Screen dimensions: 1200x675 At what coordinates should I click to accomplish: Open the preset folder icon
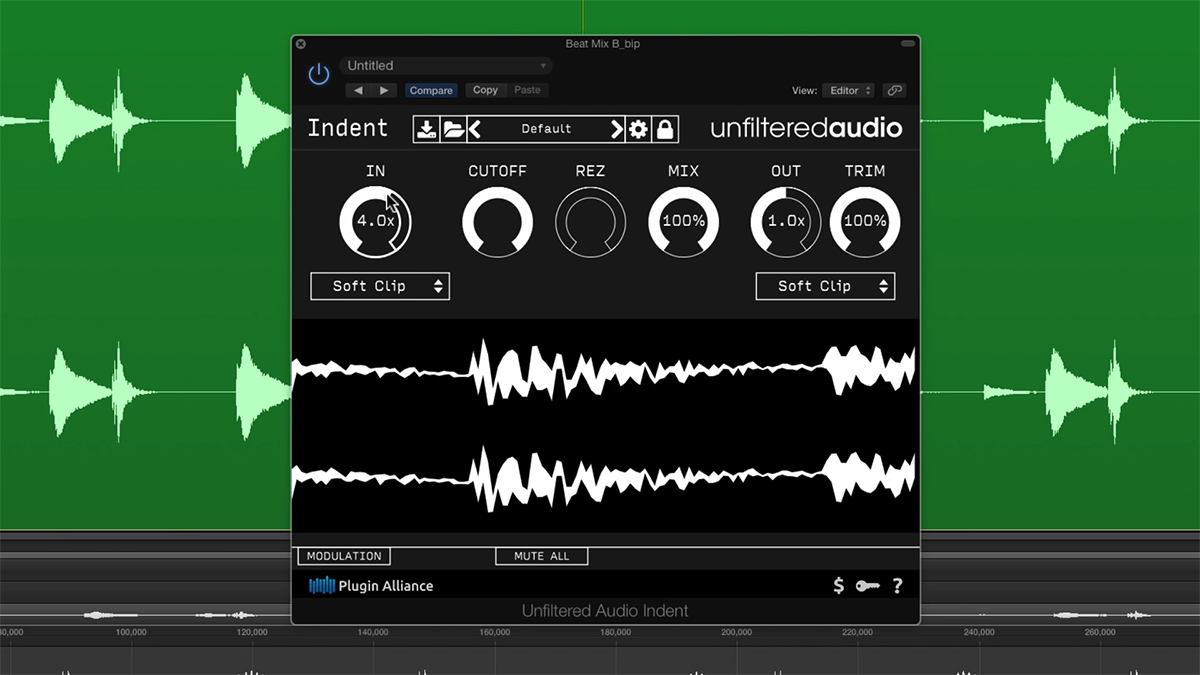coord(453,129)
